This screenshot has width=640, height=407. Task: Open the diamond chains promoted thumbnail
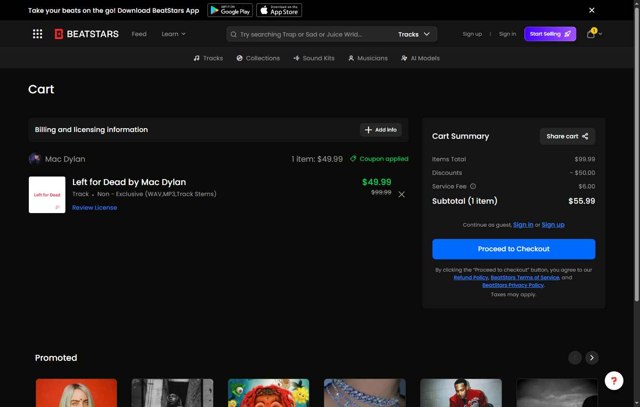pyautogui.click(x=365, y=393)
